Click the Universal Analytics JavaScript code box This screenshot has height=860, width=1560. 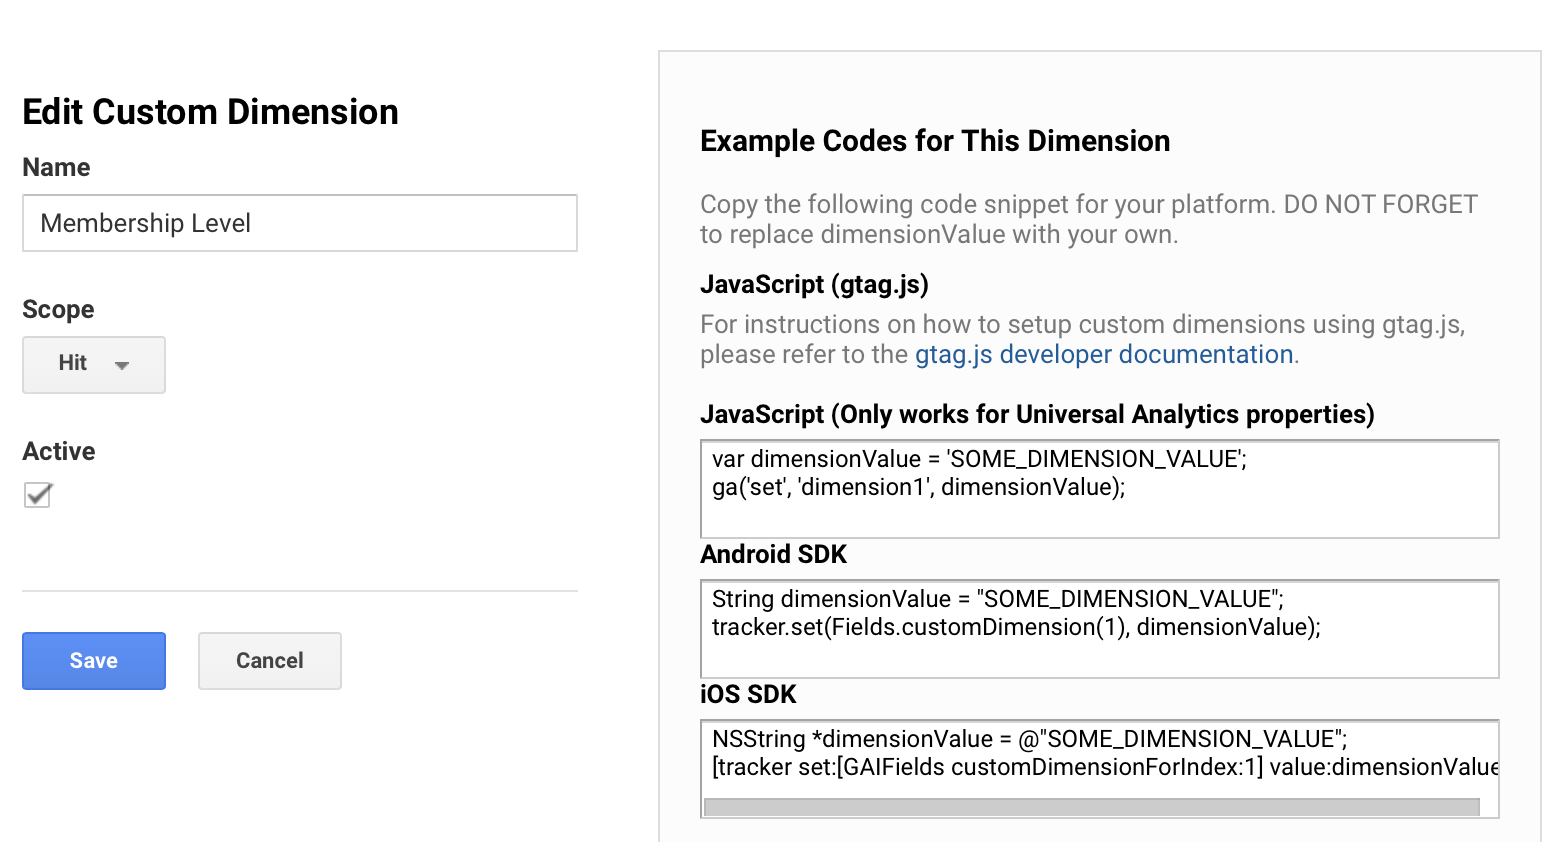pos(1100,489)
